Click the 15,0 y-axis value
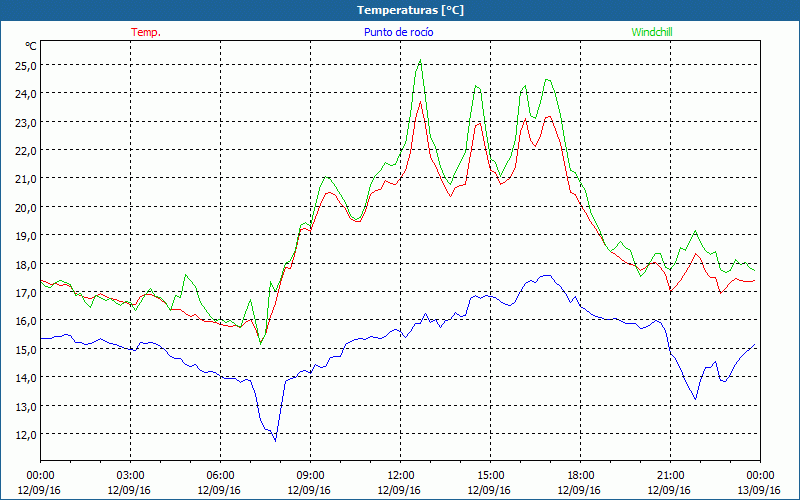Image resolution: width=800 pixels, height=500 pixels. coord(26,349)
